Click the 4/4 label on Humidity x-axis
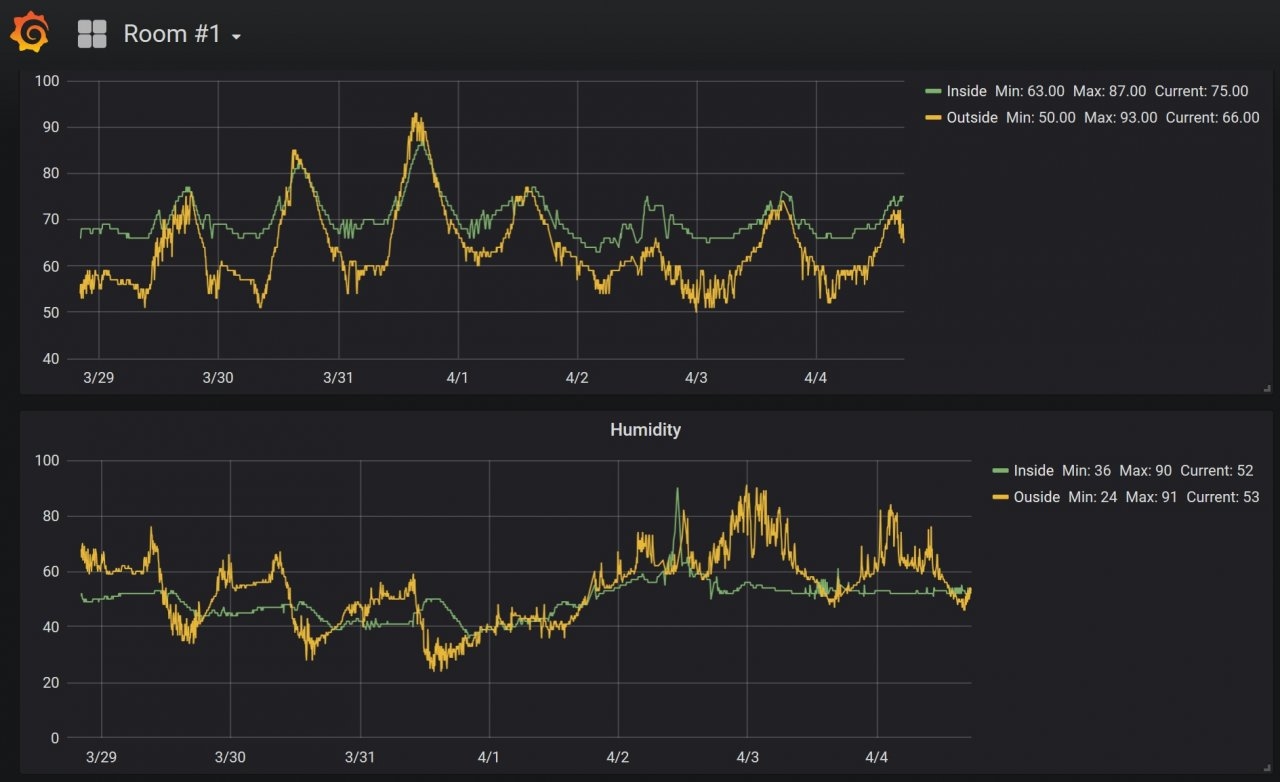 876,757
